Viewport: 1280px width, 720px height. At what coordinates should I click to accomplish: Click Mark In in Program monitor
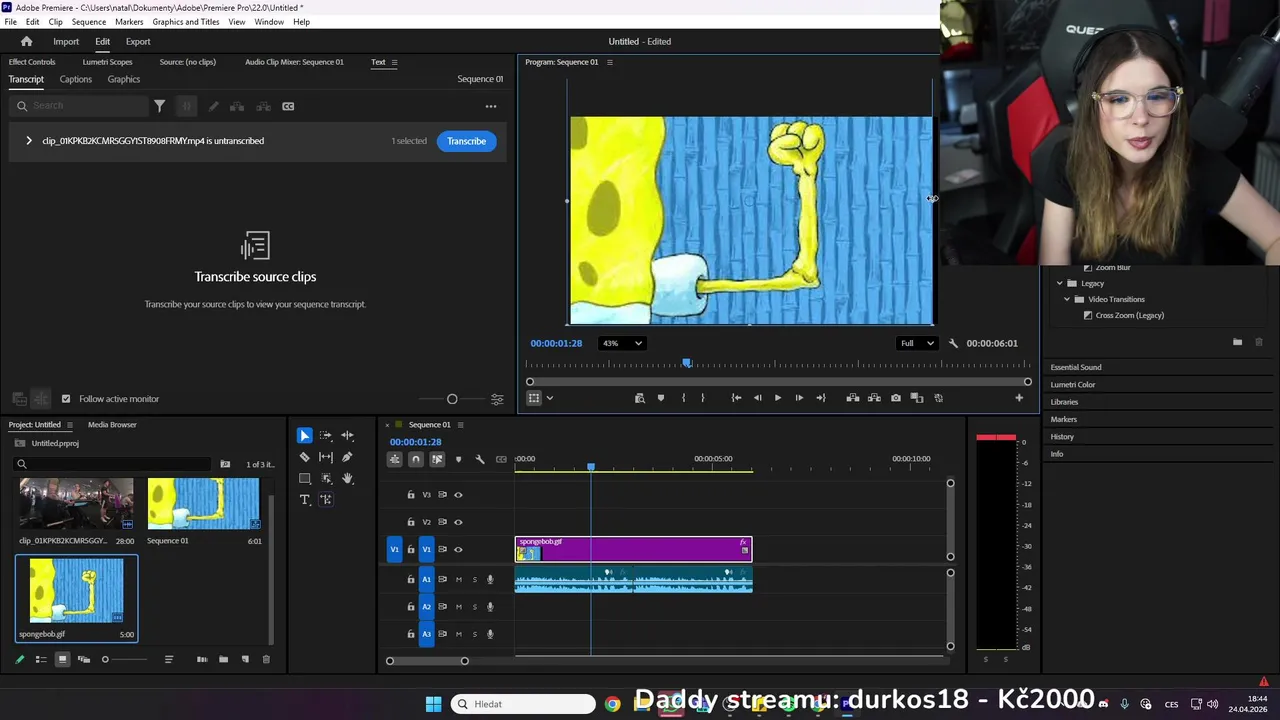tap(683, 398)
